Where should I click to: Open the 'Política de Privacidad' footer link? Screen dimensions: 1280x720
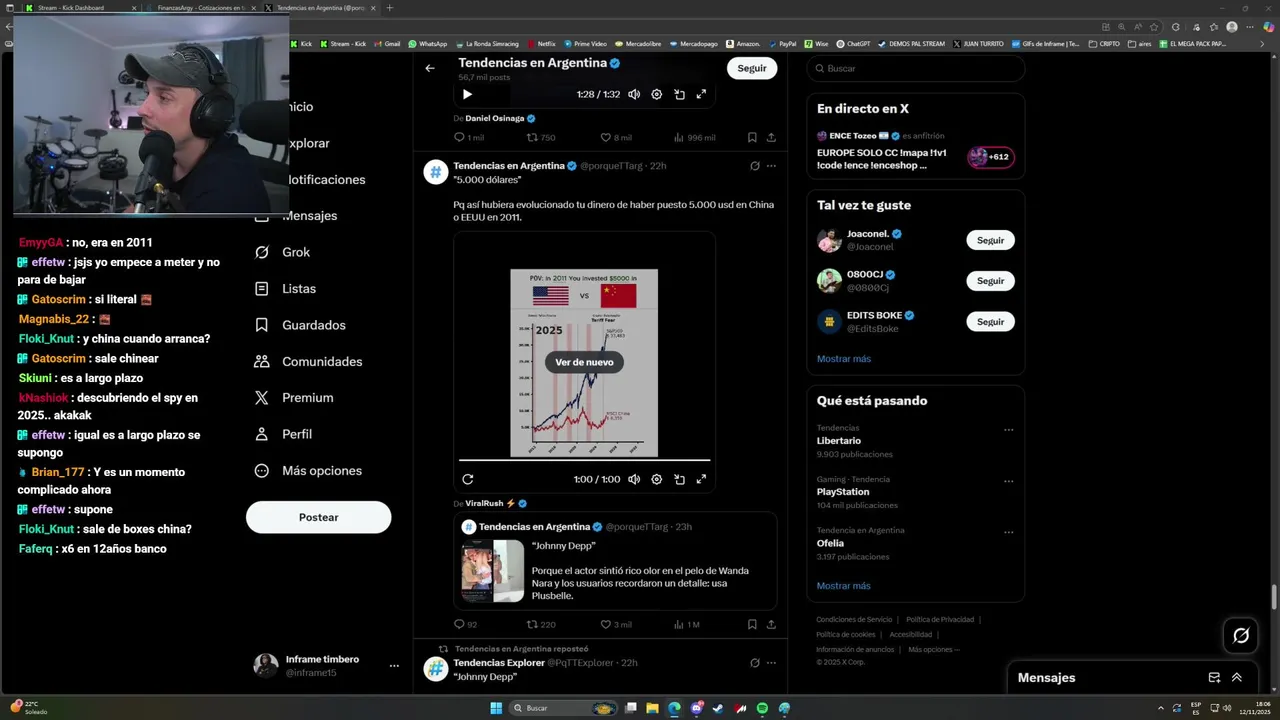click(x=940, y=620)
